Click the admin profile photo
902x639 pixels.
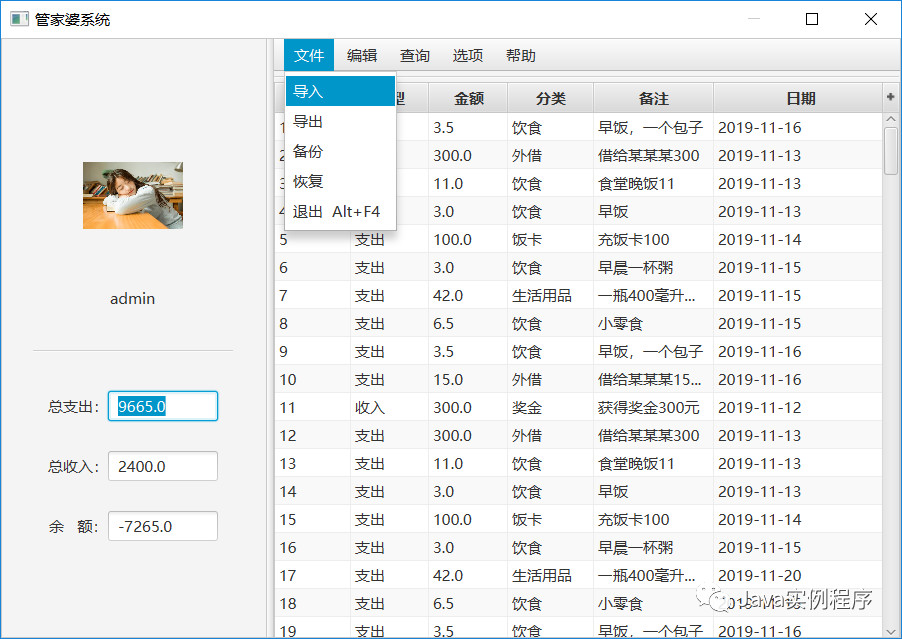tap(133, 196)
